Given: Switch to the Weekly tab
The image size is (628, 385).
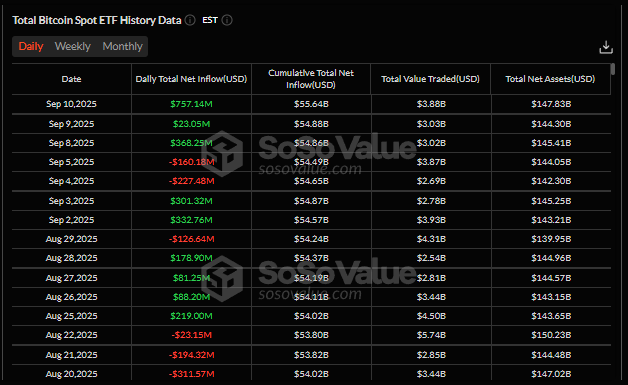Looking at the screenshot, I should (x=72, y=46).
